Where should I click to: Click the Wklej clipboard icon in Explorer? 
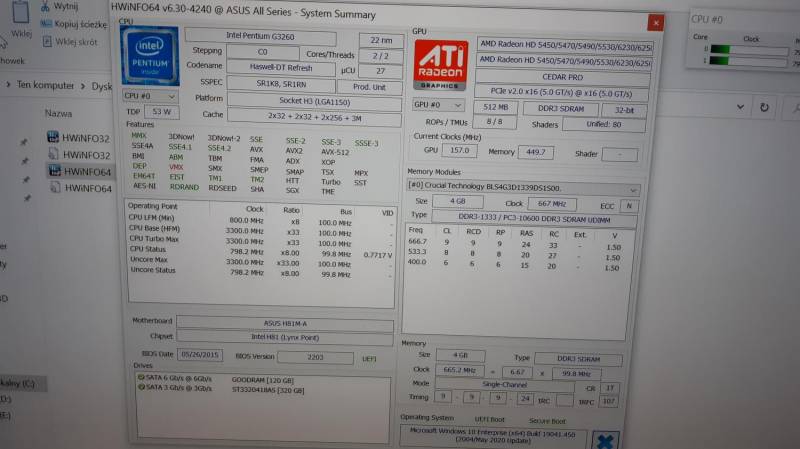(x=20, y=11)
